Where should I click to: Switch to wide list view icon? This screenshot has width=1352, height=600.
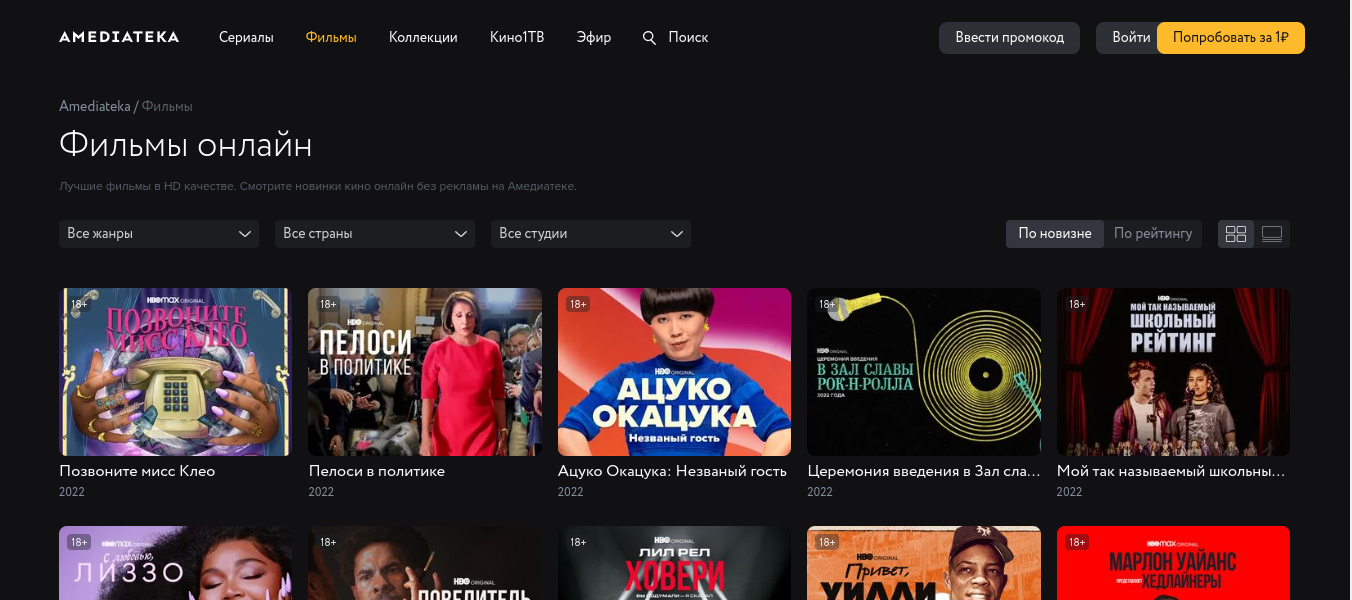pos(1272,234)
